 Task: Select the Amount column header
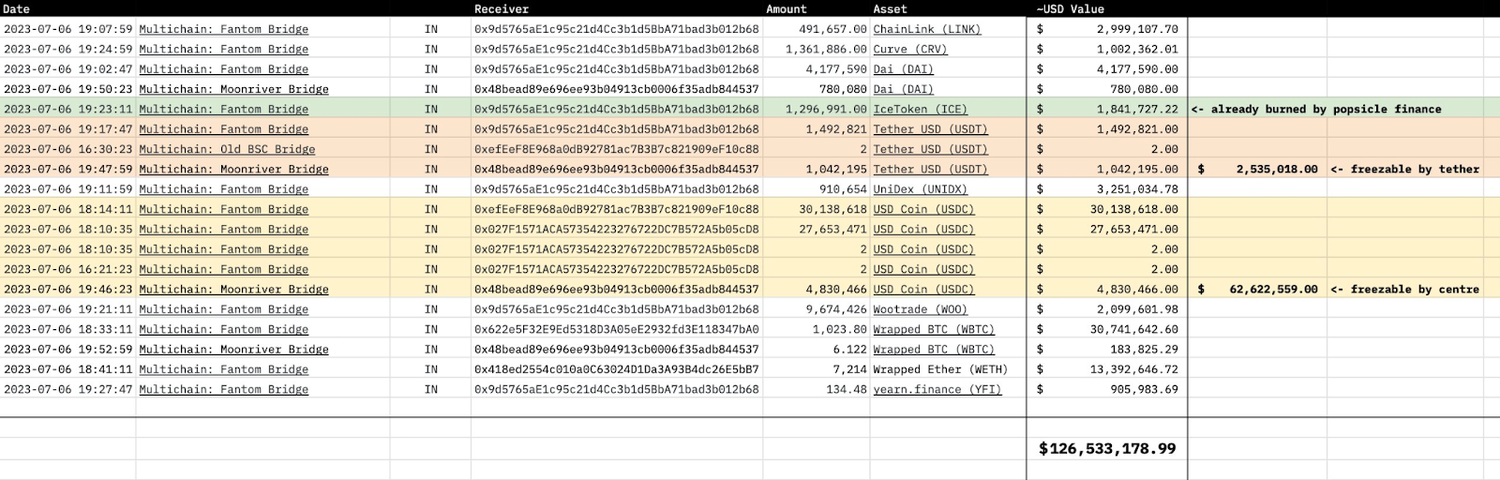[786, 8]
